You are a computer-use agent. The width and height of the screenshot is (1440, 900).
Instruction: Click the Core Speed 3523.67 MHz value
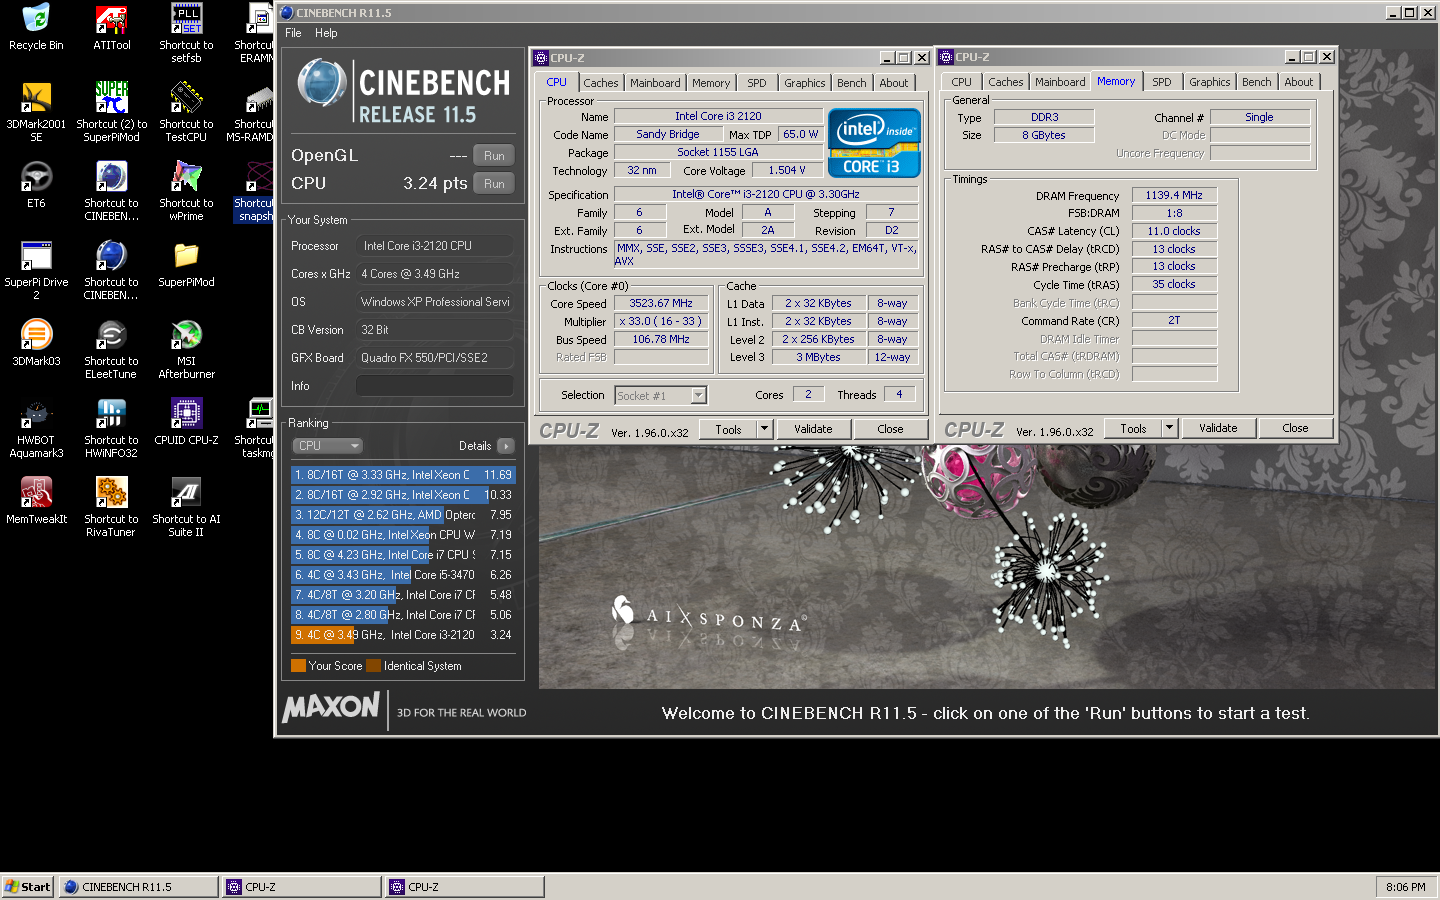(661, 303)
